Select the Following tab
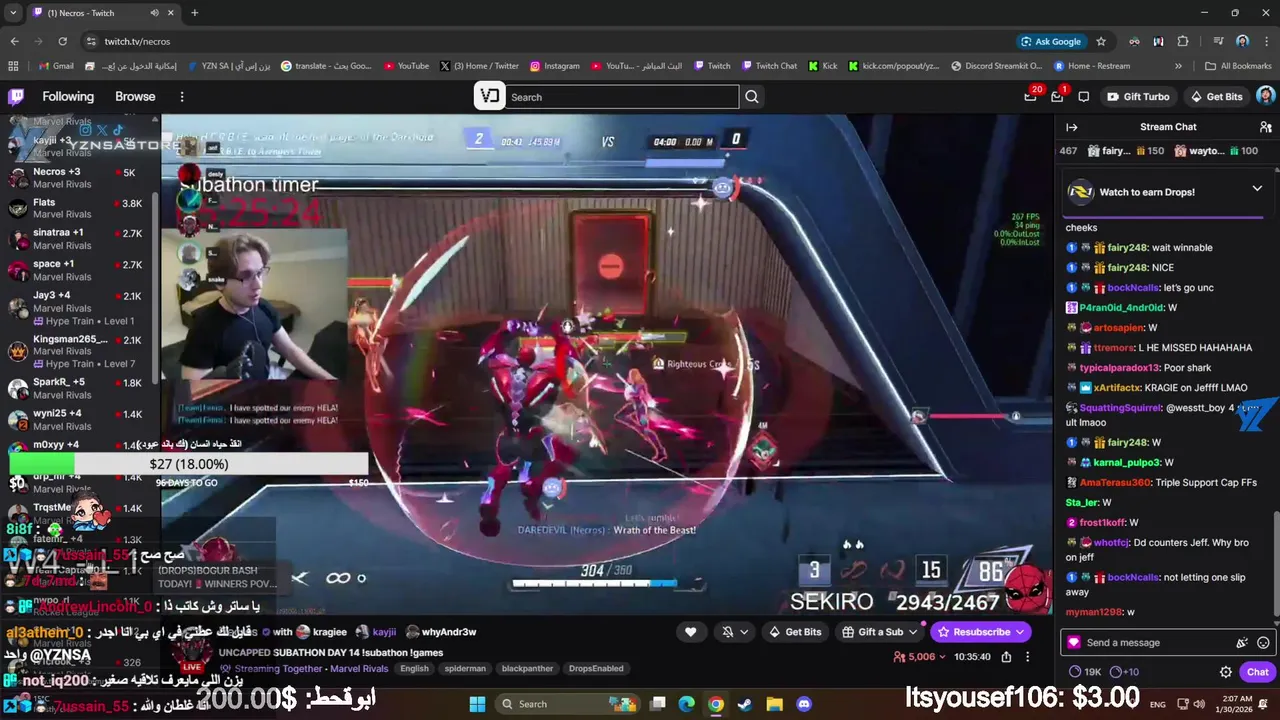Image resolution: width=1280 pixels, height=720 pixels. tap(68, 97)
